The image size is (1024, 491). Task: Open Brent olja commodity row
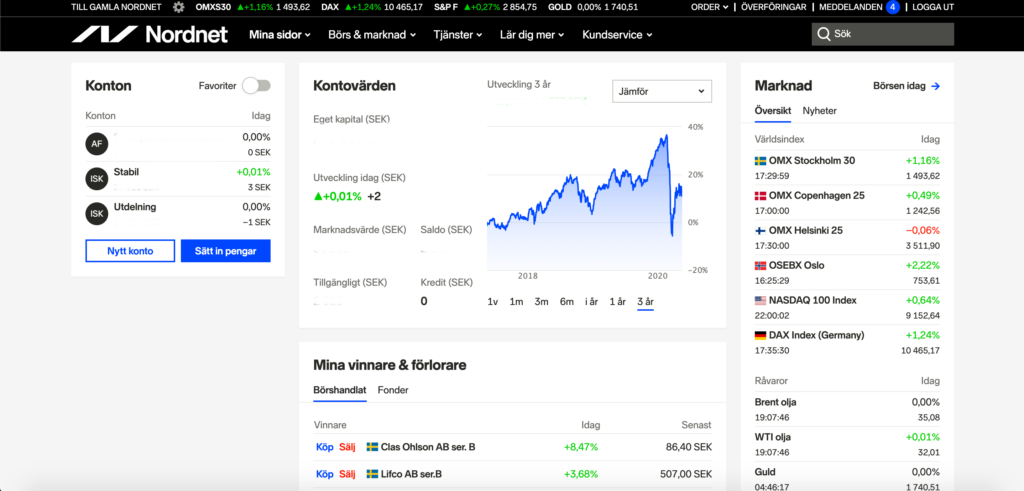pyautogui.click(x=847, y=409)
